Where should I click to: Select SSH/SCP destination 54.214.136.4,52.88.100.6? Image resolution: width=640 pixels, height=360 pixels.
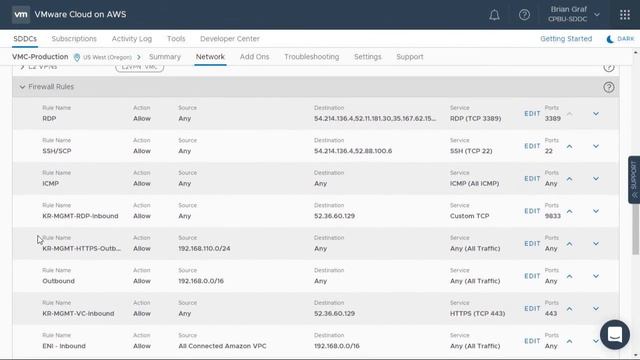[x=353, y=151]
